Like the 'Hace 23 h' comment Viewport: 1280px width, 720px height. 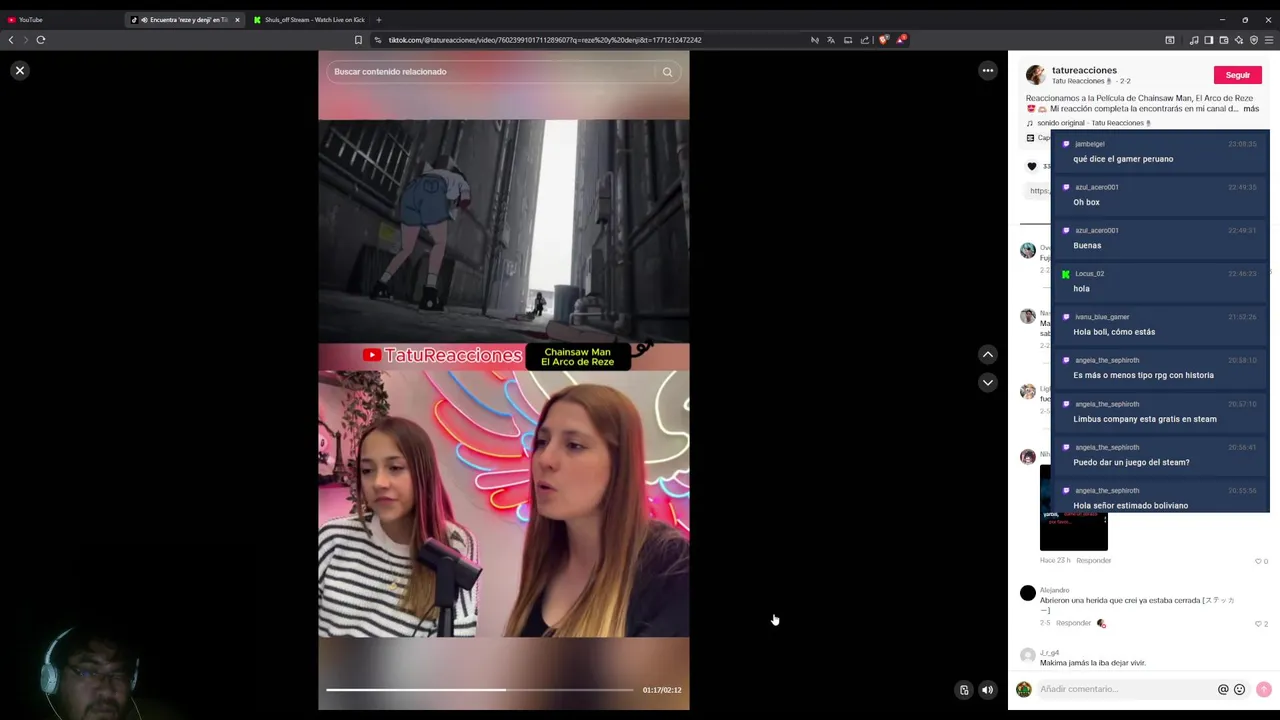pos(1258,561)
